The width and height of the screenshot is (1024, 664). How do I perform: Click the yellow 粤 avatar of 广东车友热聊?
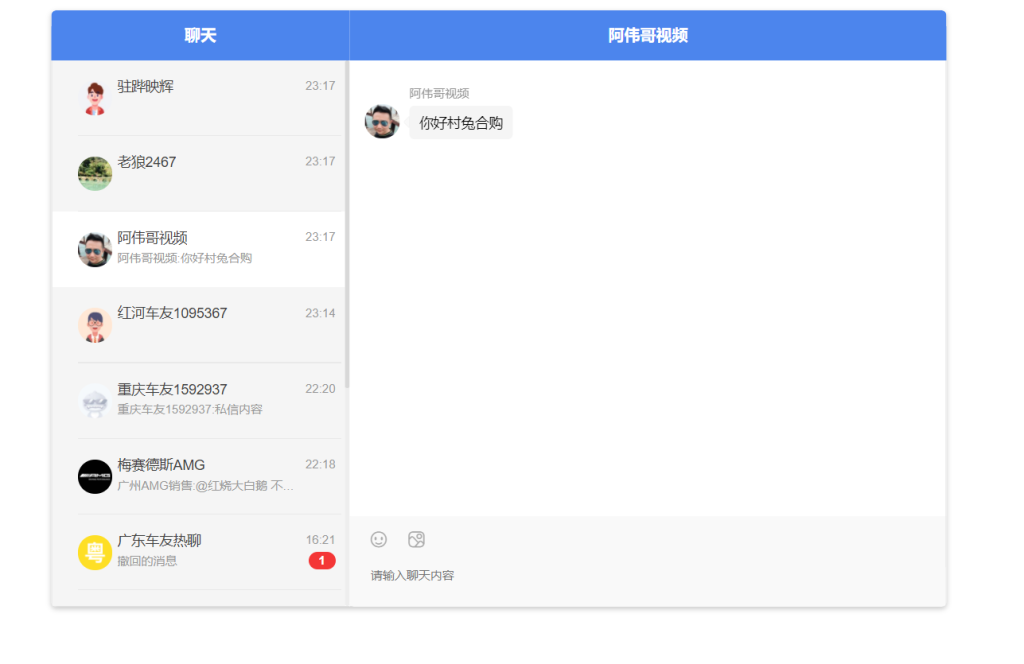[94, 551]
